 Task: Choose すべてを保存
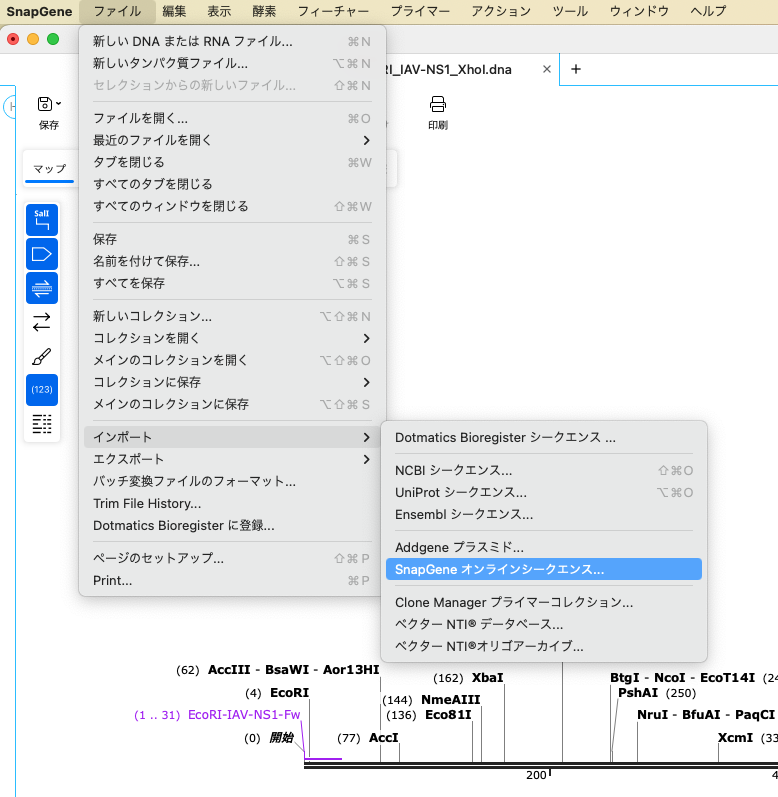[x=232, y=283]
